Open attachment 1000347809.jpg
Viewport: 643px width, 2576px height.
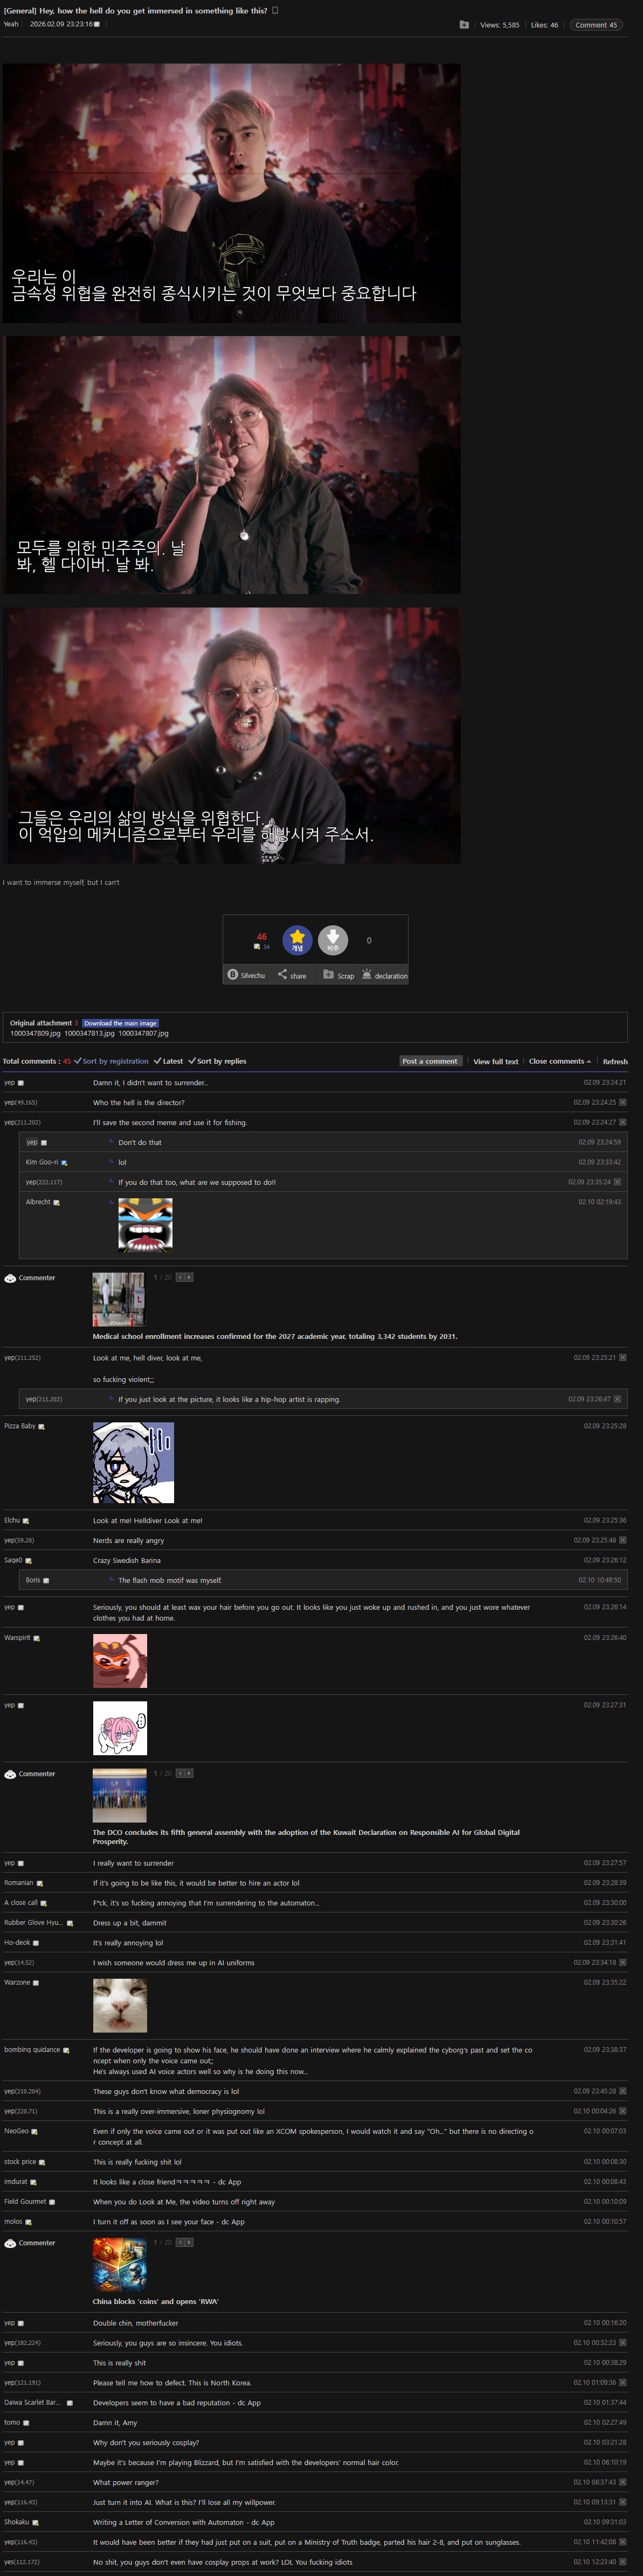click(x=35, y=1033)
